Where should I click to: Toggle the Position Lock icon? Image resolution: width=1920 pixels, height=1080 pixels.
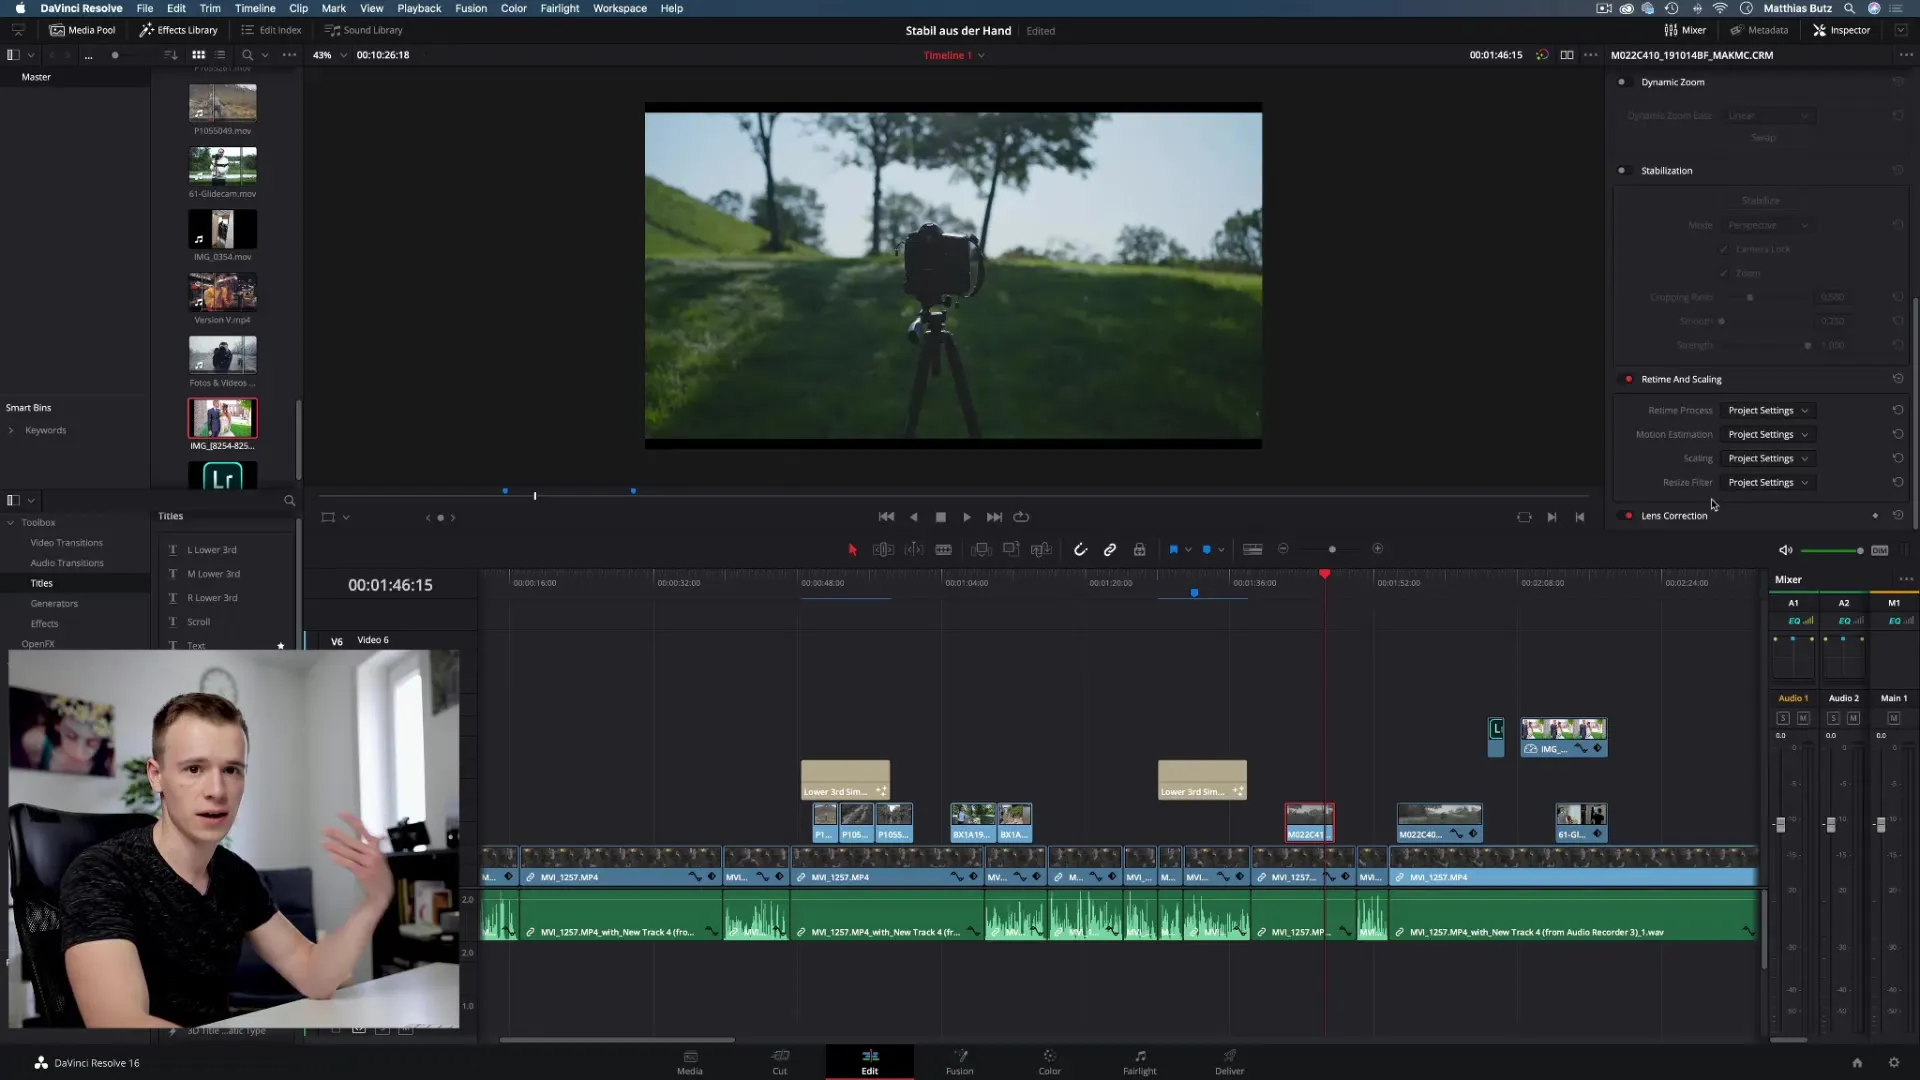[1139, 549]
